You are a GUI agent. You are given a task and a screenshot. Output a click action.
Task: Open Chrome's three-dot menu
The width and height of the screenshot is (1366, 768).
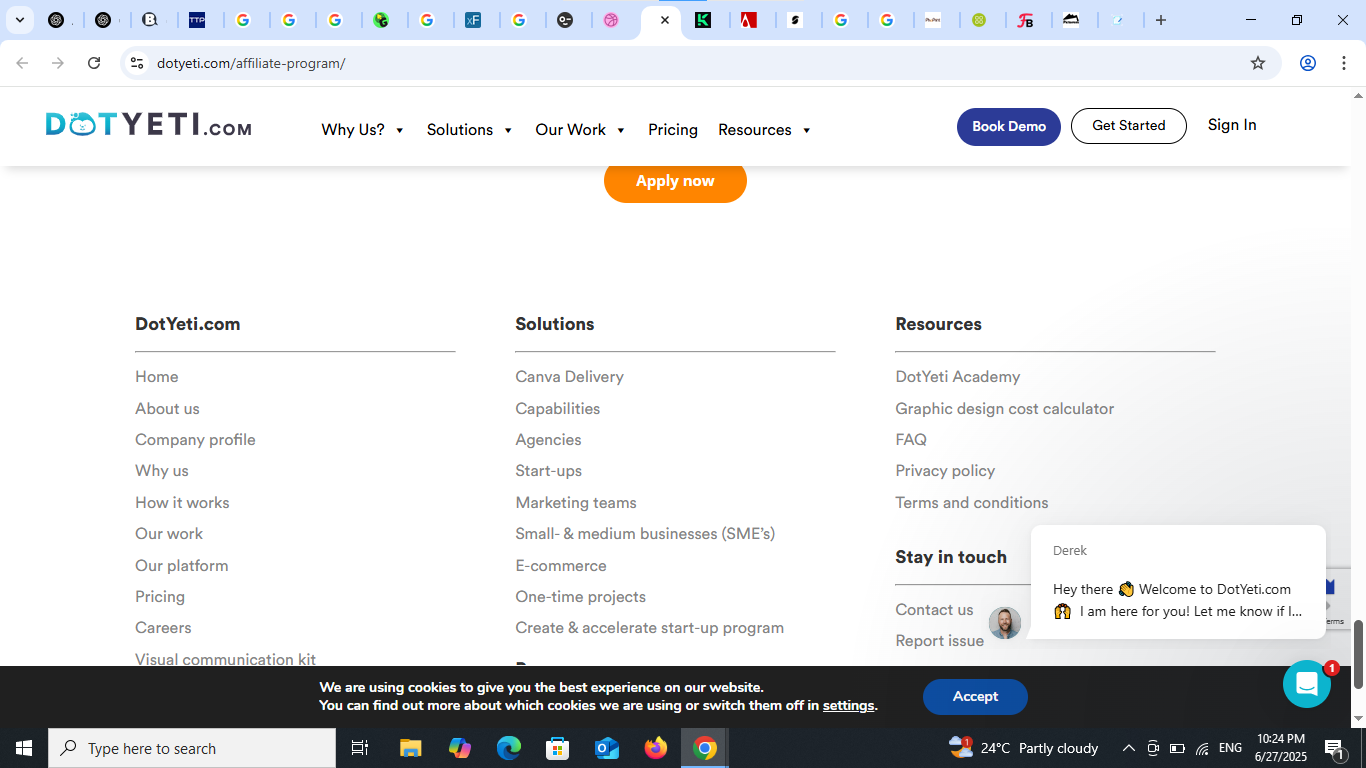[1344, 63]
